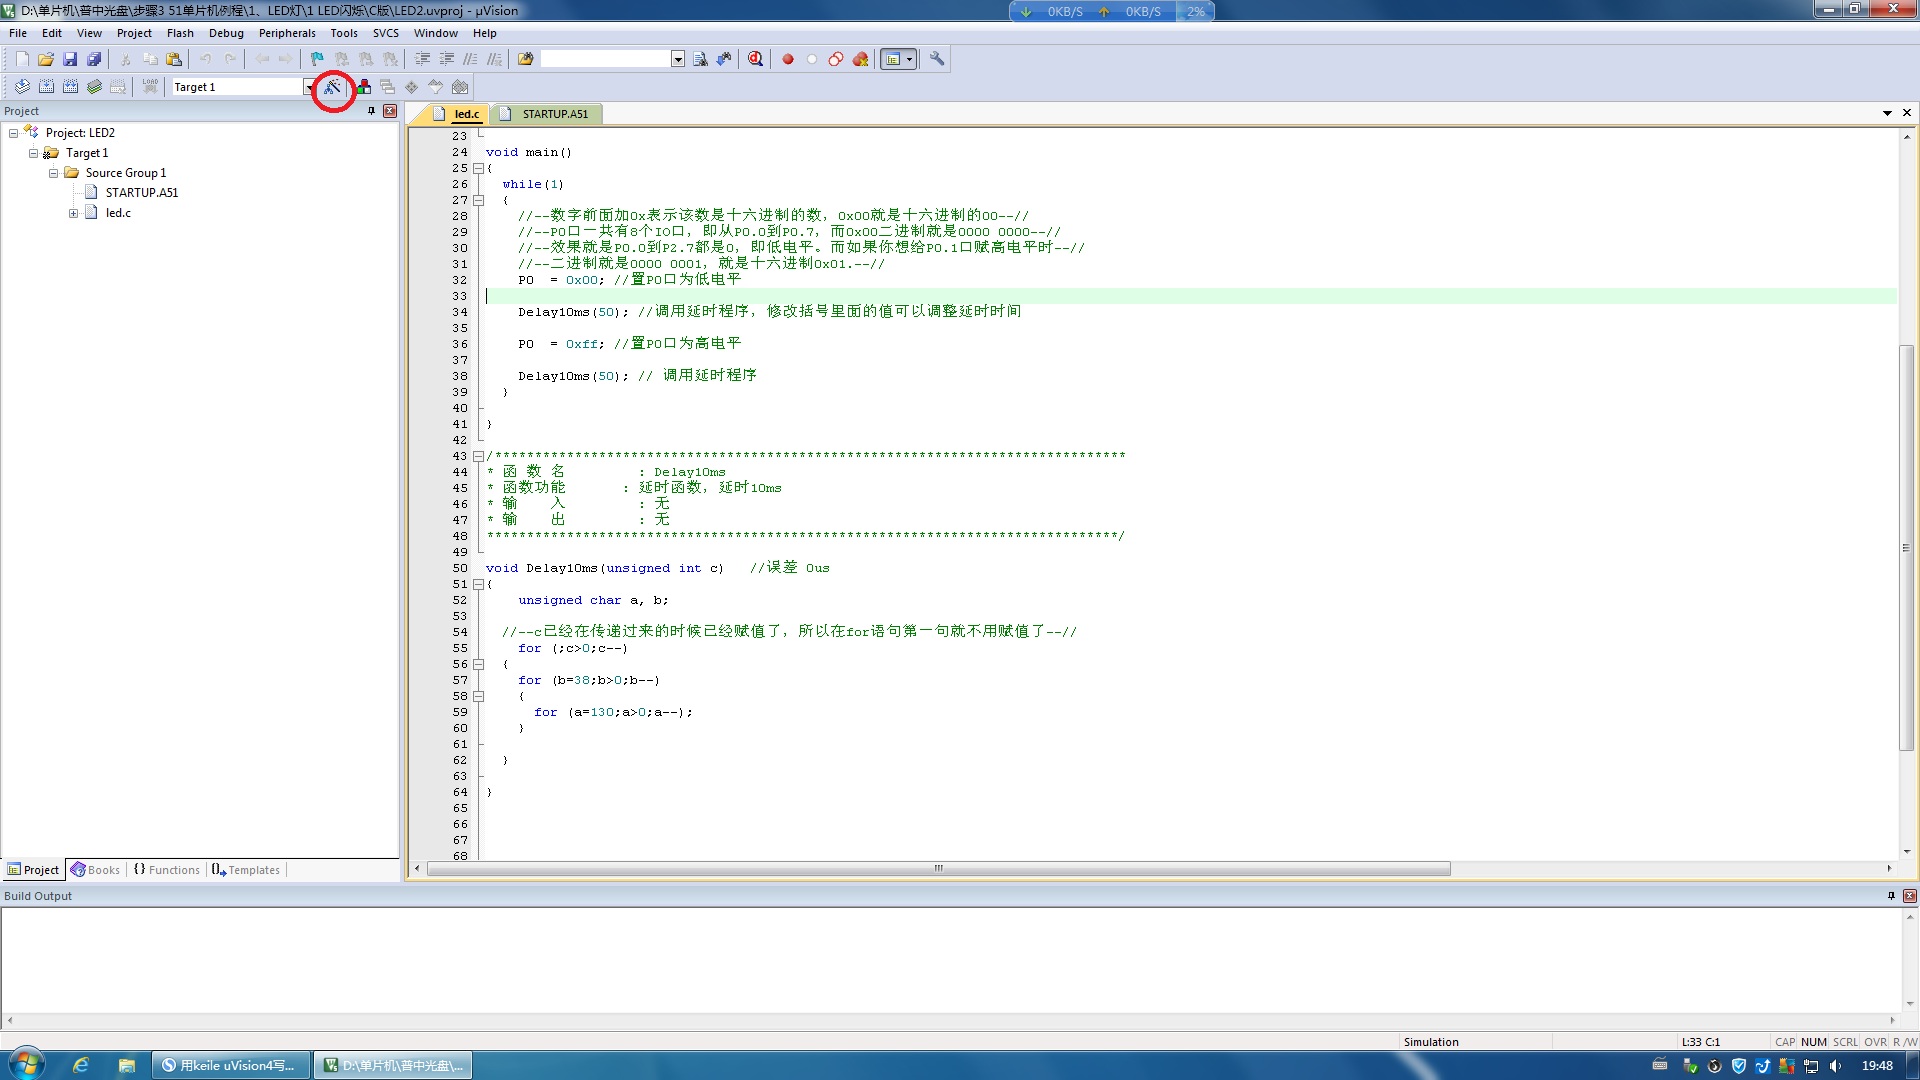Image resolution: width=1920 pixels, height=1080 pixels.
Task: Collapse the Delay10ms fold at line 51
Action: pyautogui.click(x=478, y=585)
